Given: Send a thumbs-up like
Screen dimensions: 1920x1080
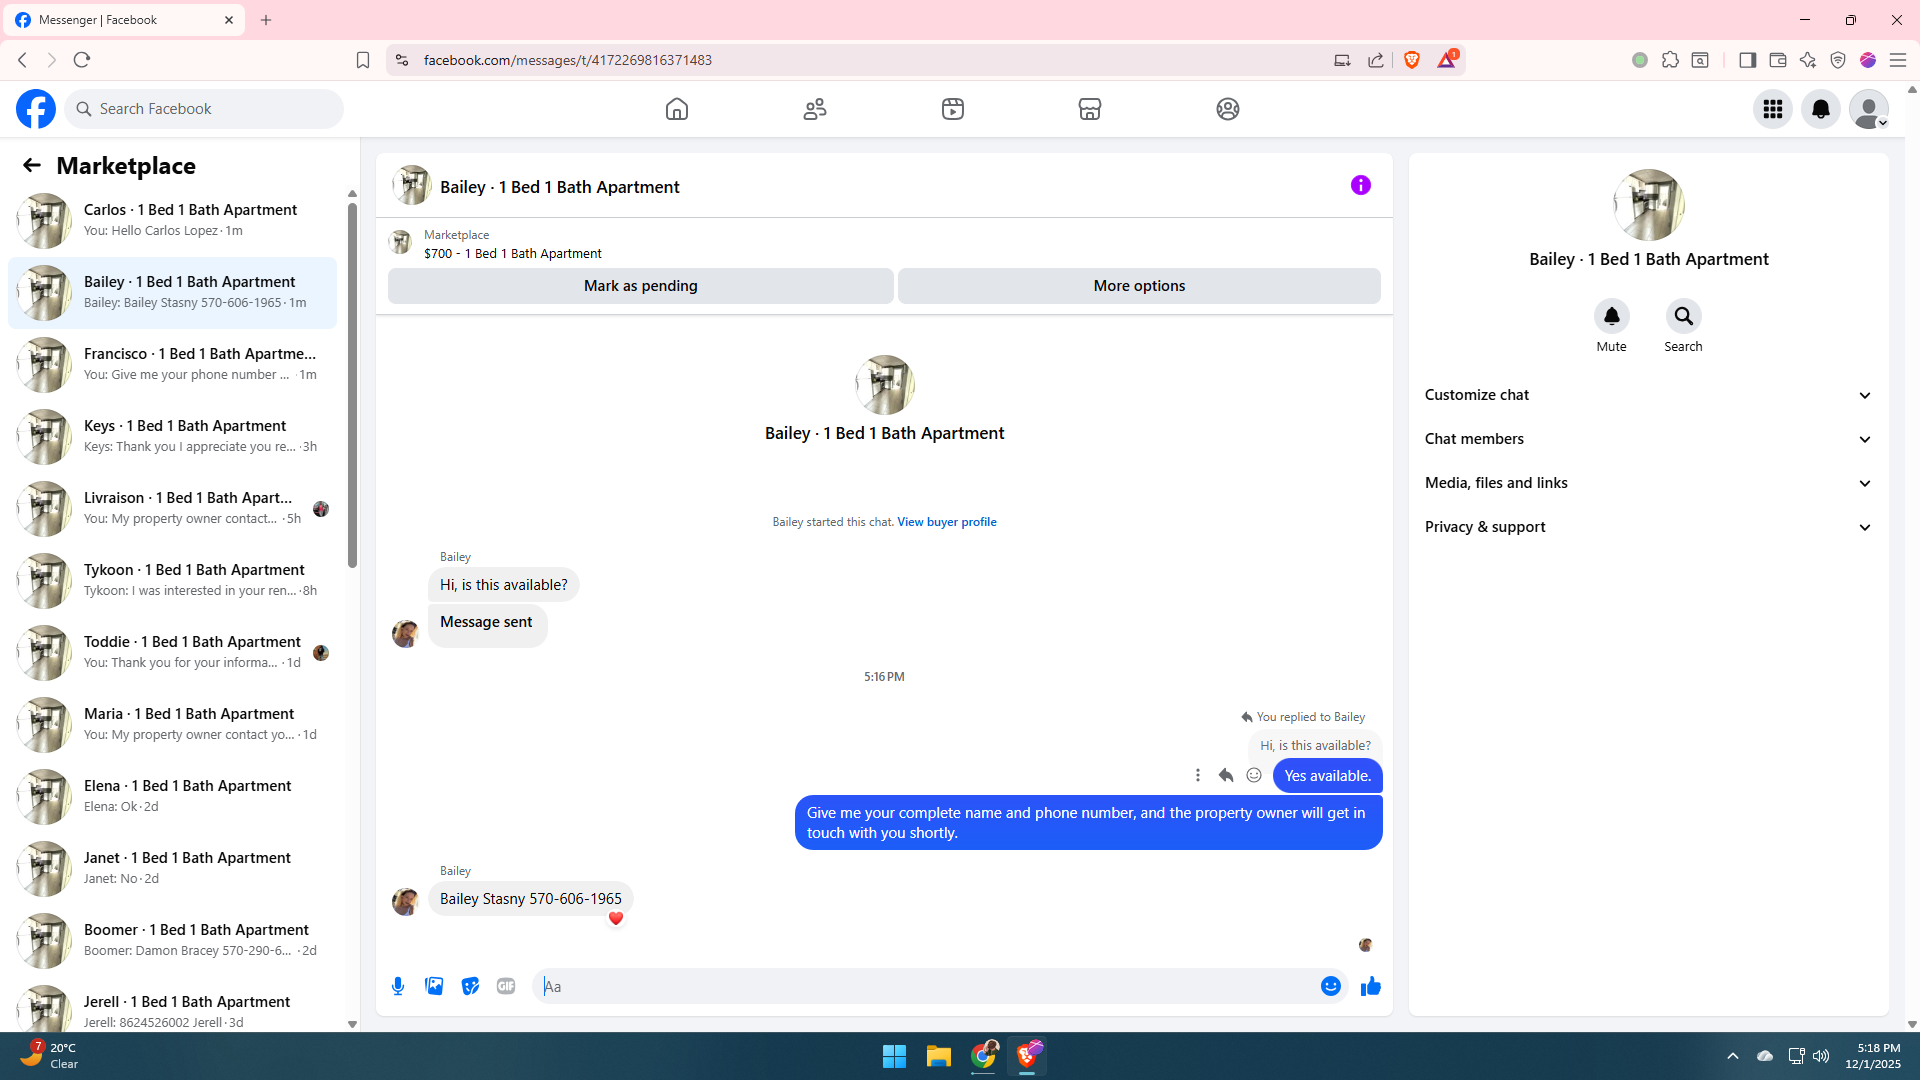Looking at the screenshot, I should (x=1370, y=986).
